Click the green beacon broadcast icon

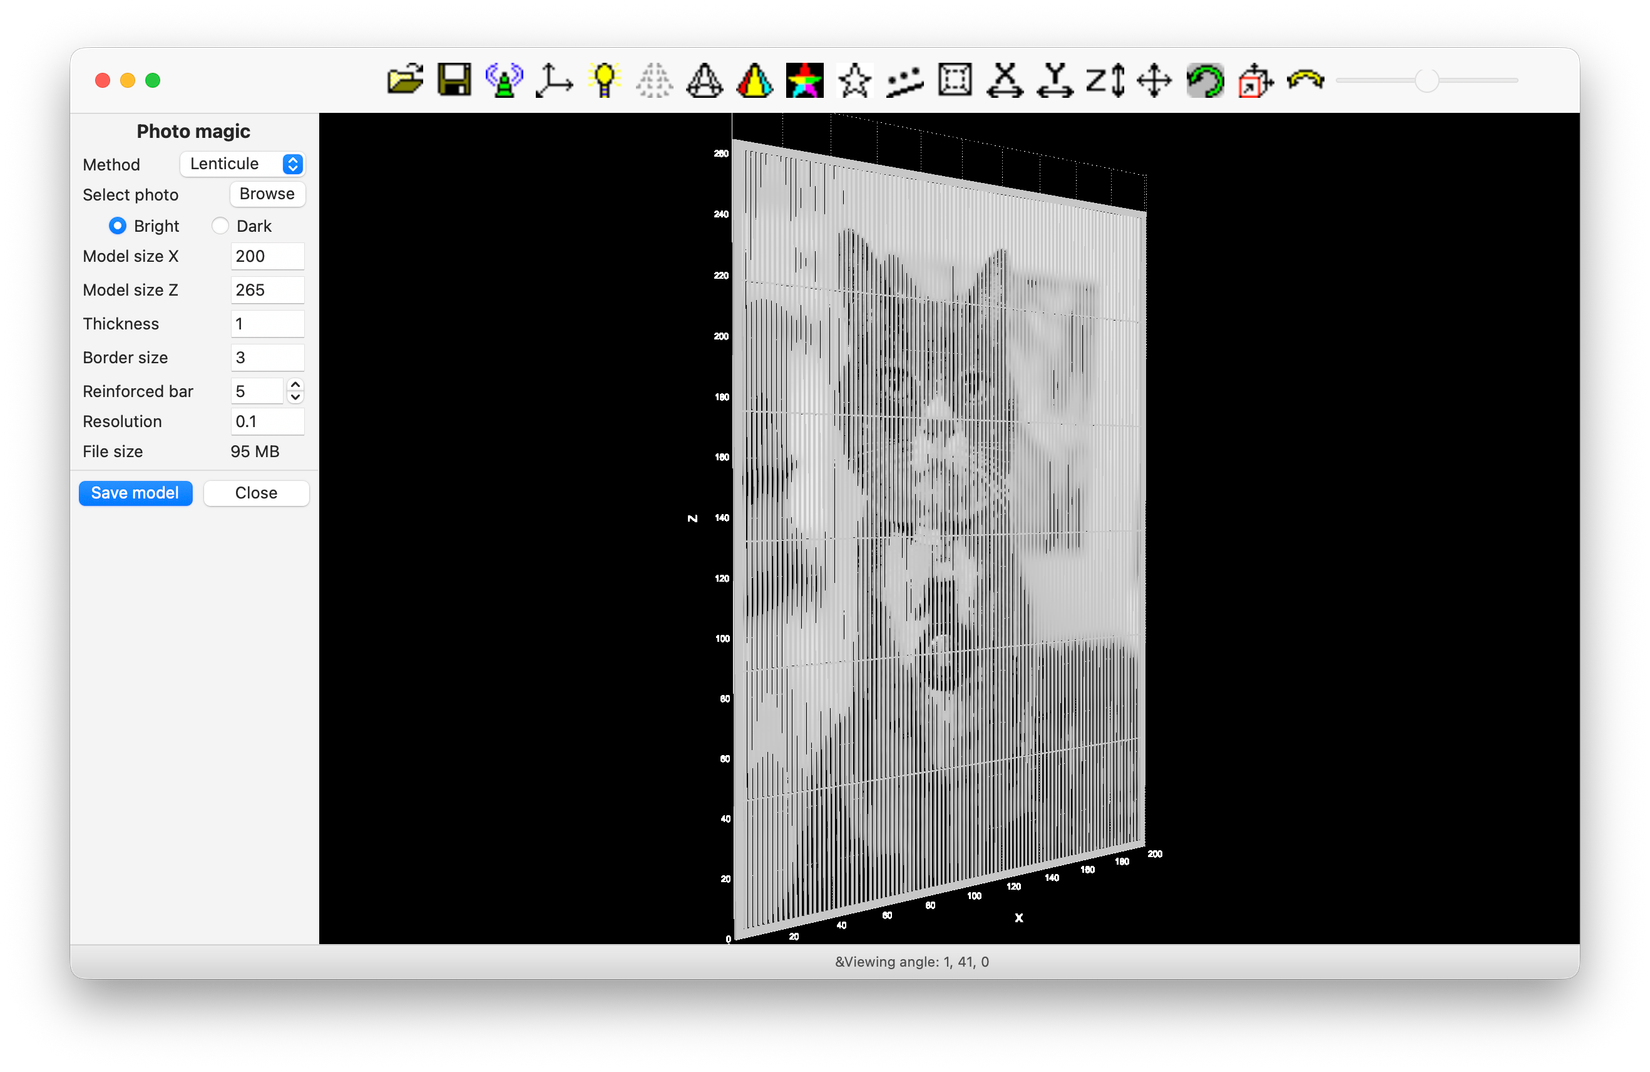tap(504, 80)
